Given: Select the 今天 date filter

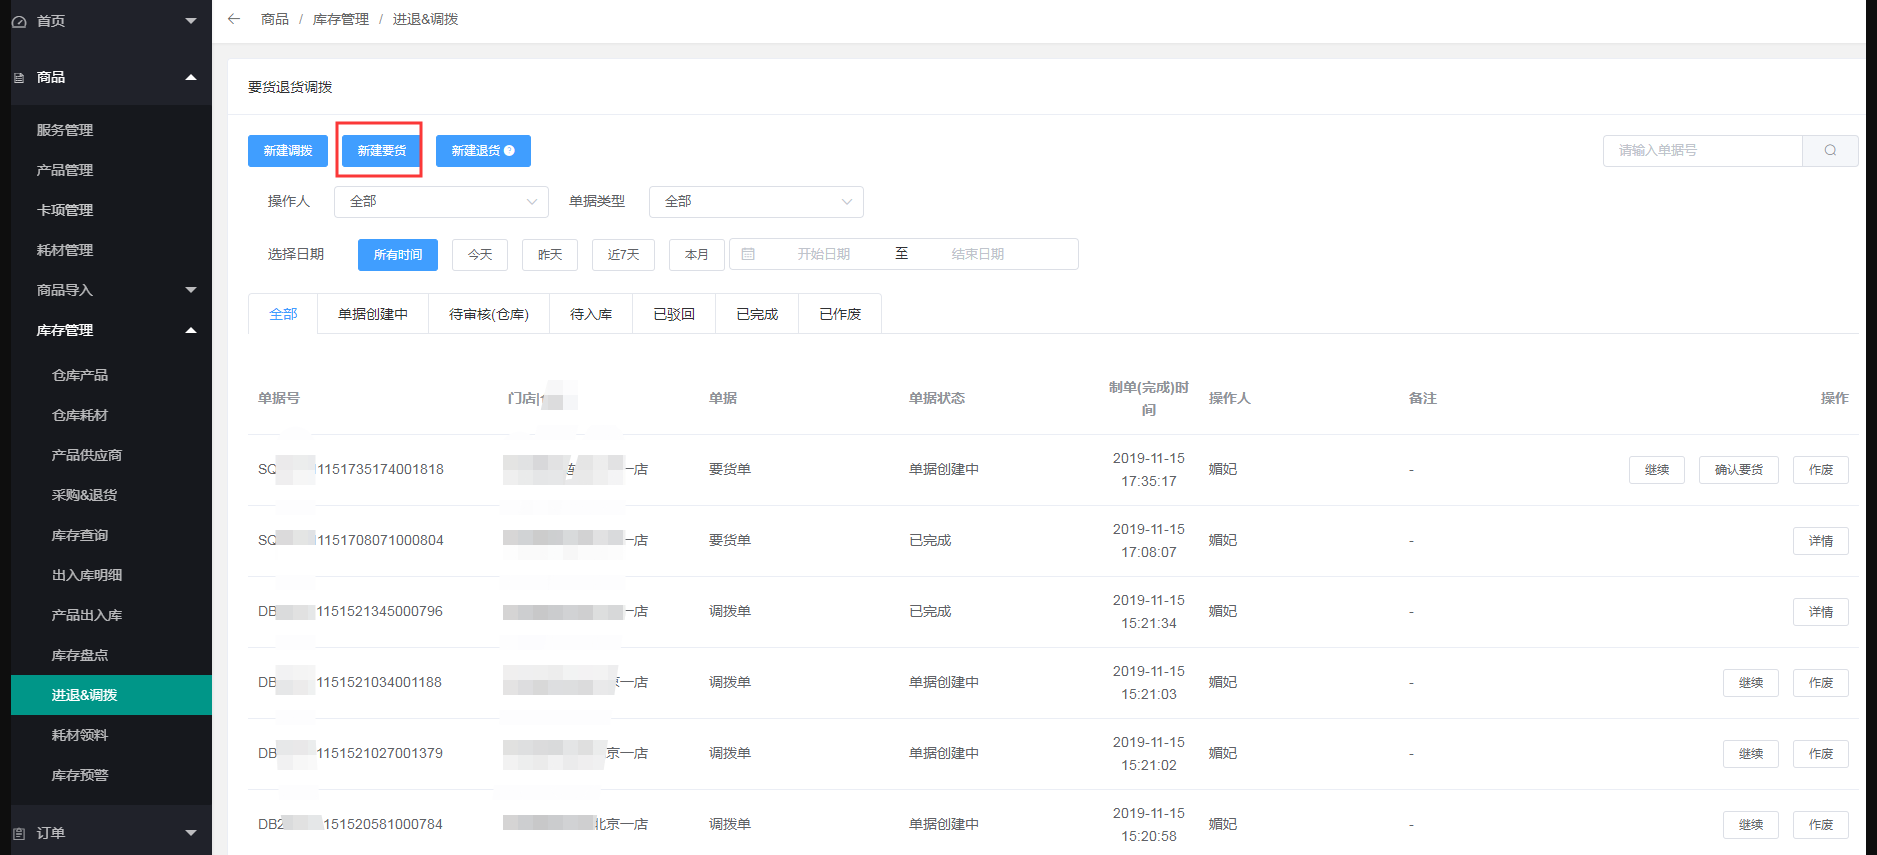Looking at the screenshot, I should click(480, 255).
